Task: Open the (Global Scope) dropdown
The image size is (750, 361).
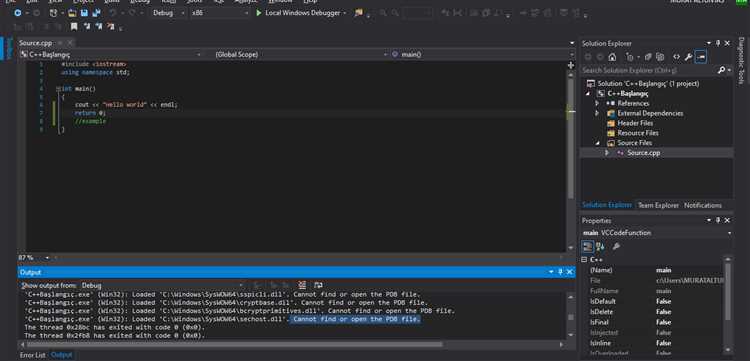Action: (x=300, y=55)
